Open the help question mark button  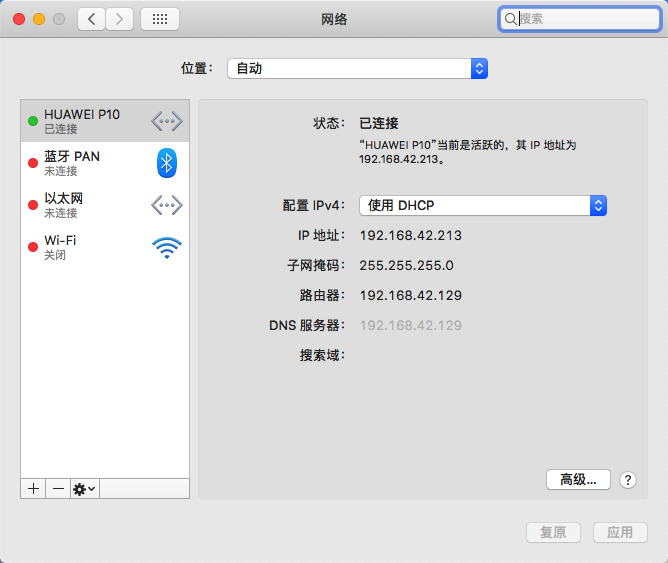(628, 480)
